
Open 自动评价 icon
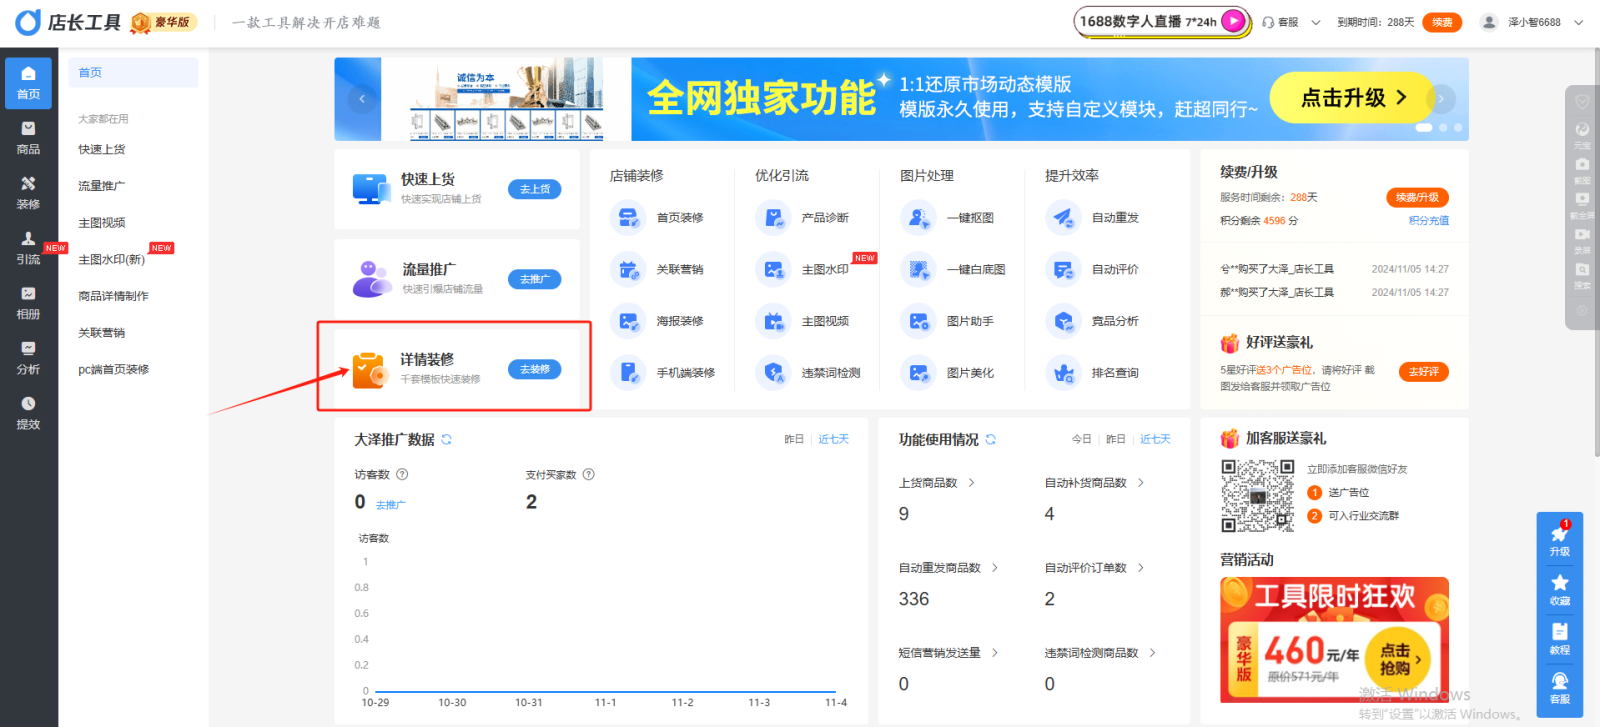(1063, 269)
